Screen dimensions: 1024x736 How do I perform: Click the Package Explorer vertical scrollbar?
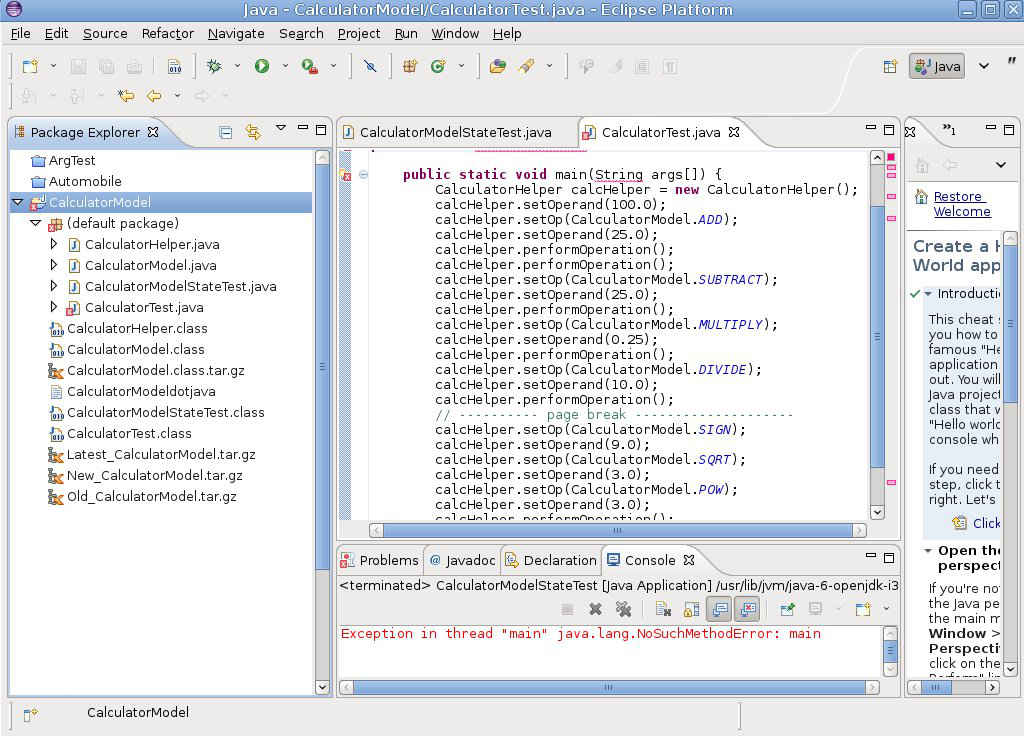[x=322, y=422]
